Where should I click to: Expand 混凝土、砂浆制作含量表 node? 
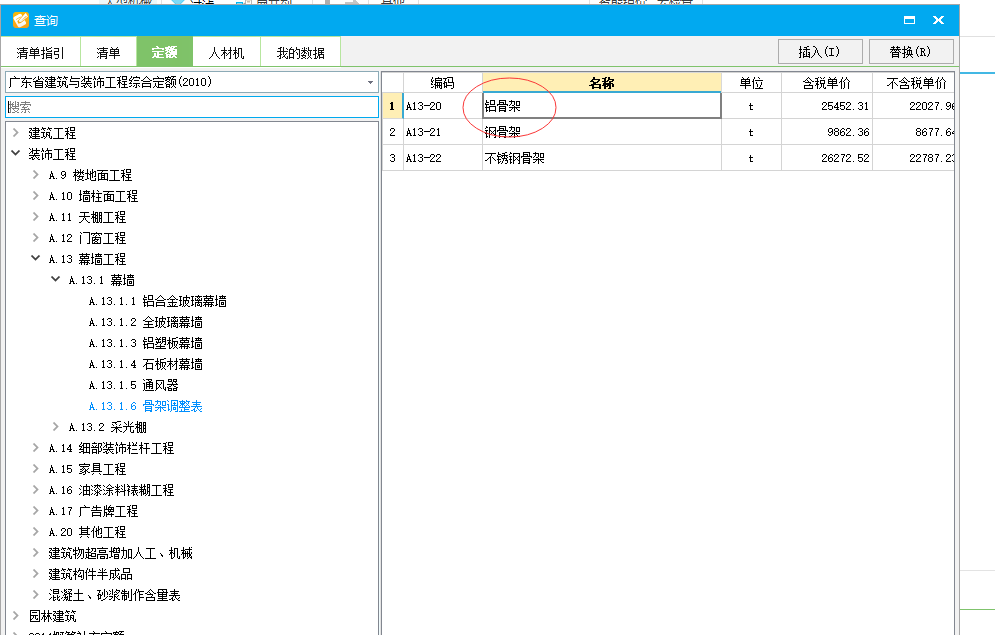[36, 594]
